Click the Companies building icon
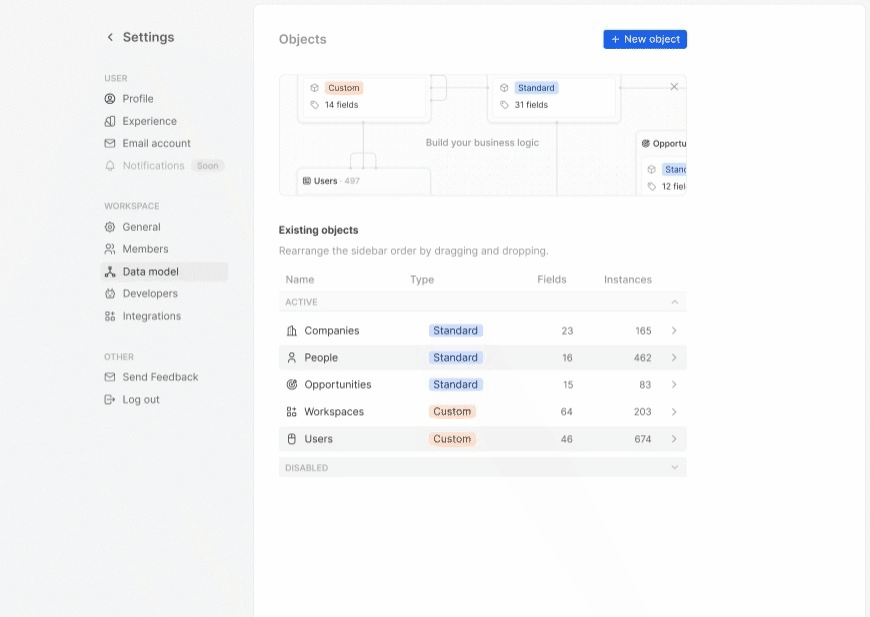The height and width of the screenshot is (617, 870). tap(292, 331)
